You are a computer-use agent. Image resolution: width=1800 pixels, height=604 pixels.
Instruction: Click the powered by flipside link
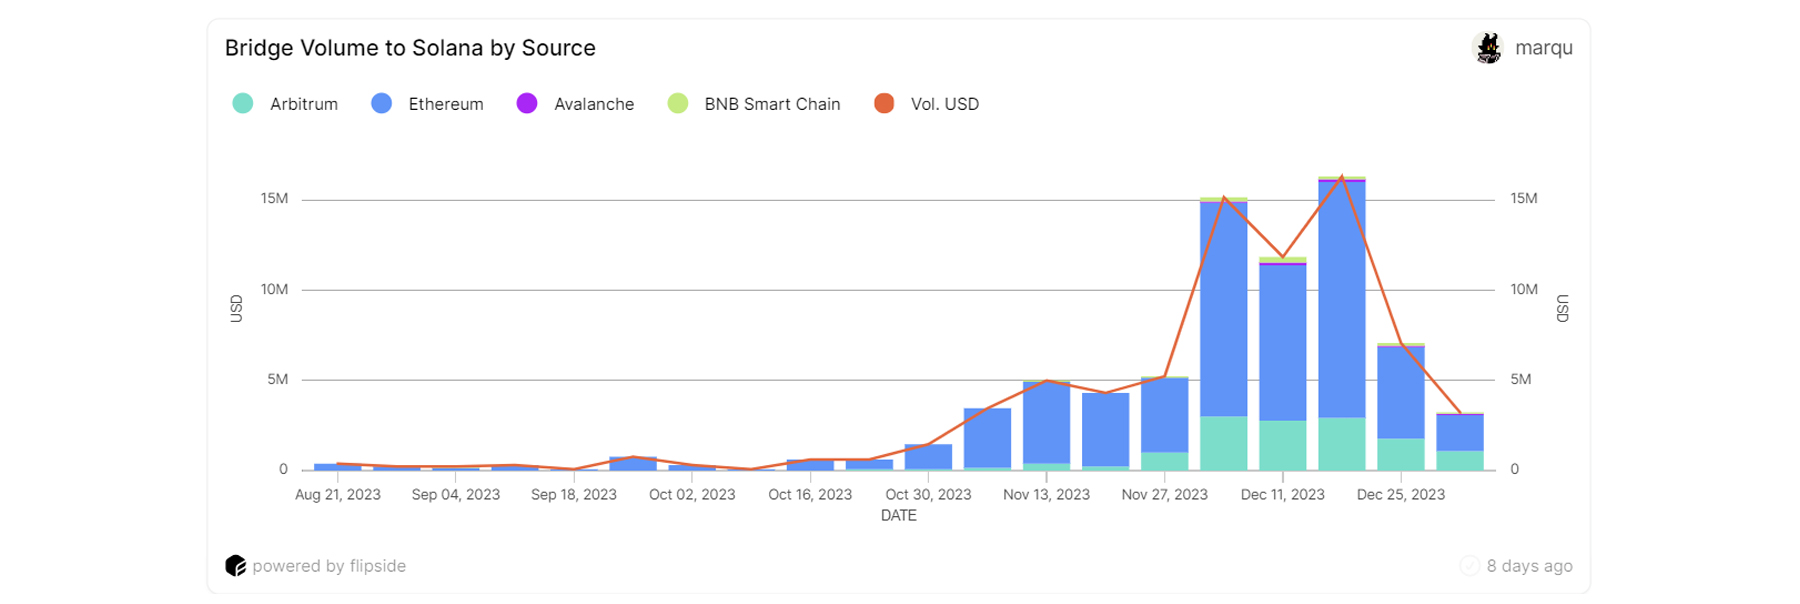coord(328,566)
